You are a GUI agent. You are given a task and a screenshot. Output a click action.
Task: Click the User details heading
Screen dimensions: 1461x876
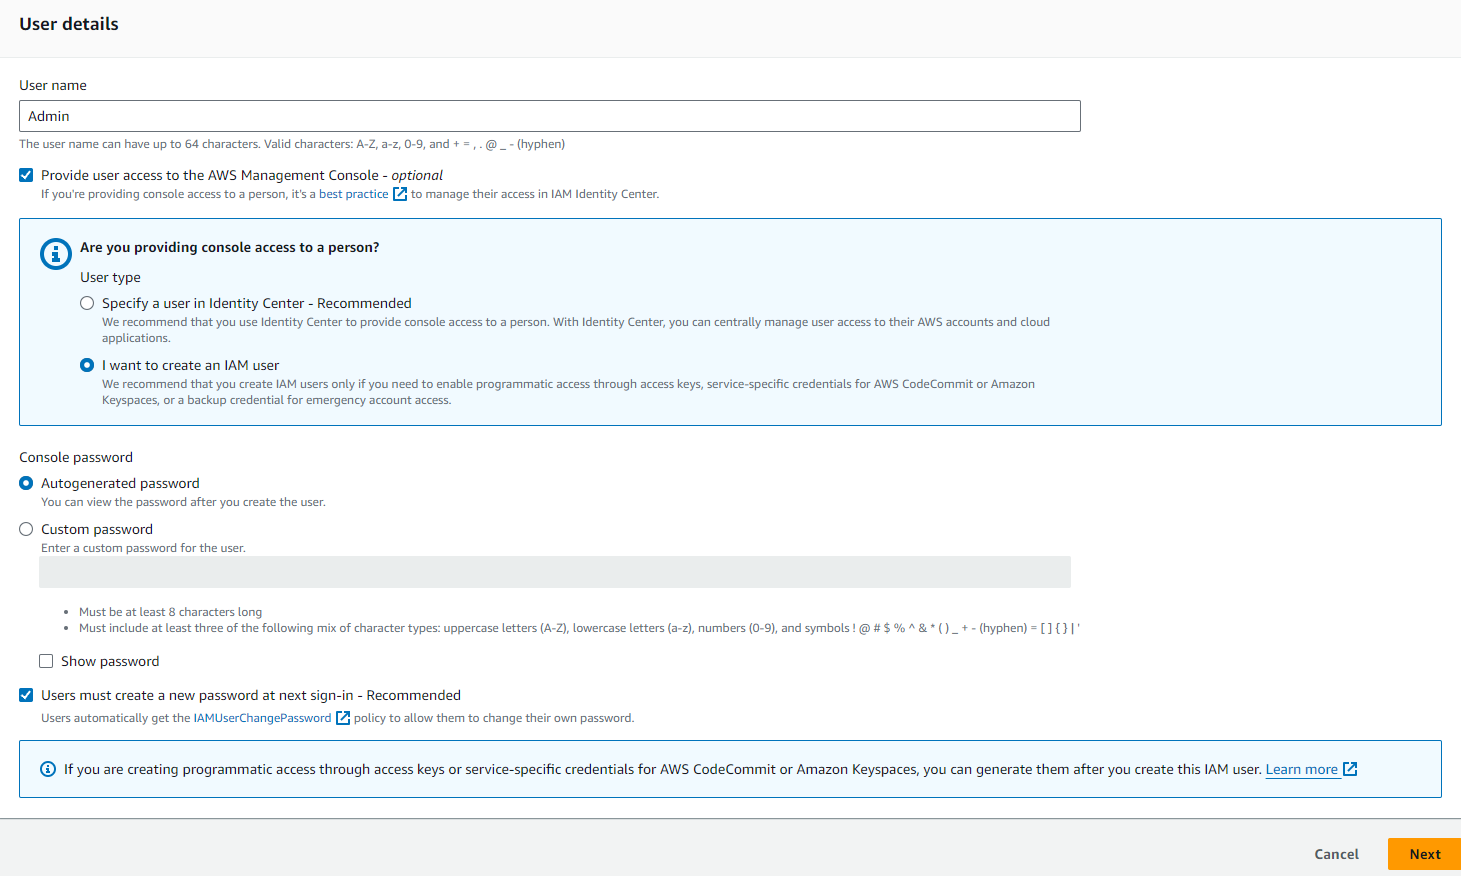click(69, 24)
